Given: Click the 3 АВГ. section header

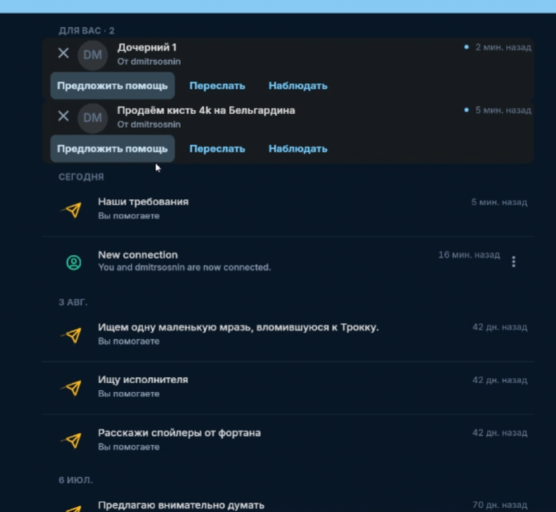Looking at the screenshot, I should point(73,302).
